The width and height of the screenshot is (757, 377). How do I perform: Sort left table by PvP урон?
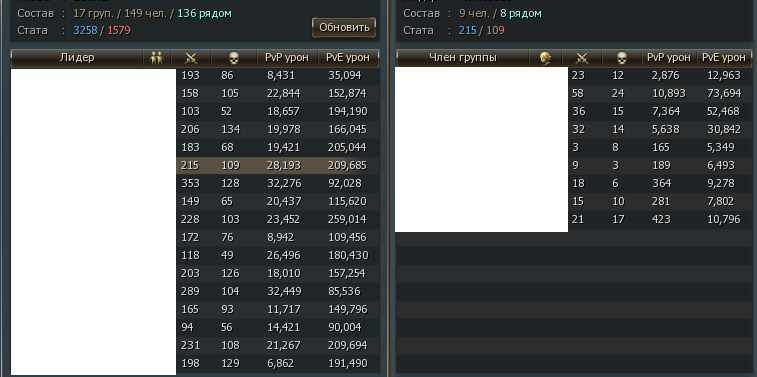pos(287,58)
